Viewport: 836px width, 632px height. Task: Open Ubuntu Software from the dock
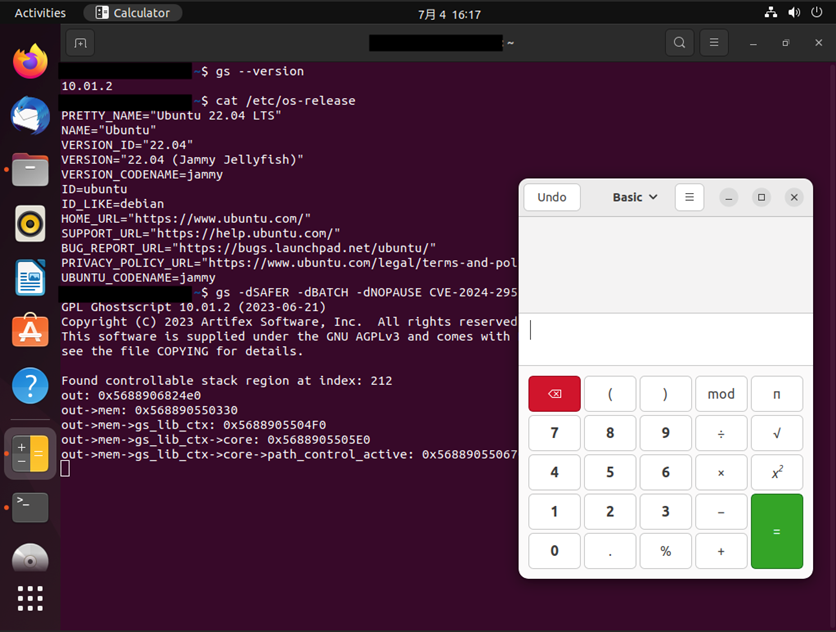[30, 331]
